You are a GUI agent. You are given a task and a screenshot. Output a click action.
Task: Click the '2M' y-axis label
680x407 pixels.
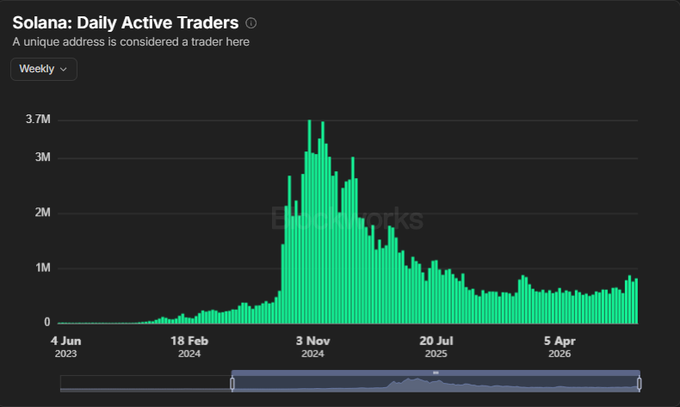tap(43, 212)
